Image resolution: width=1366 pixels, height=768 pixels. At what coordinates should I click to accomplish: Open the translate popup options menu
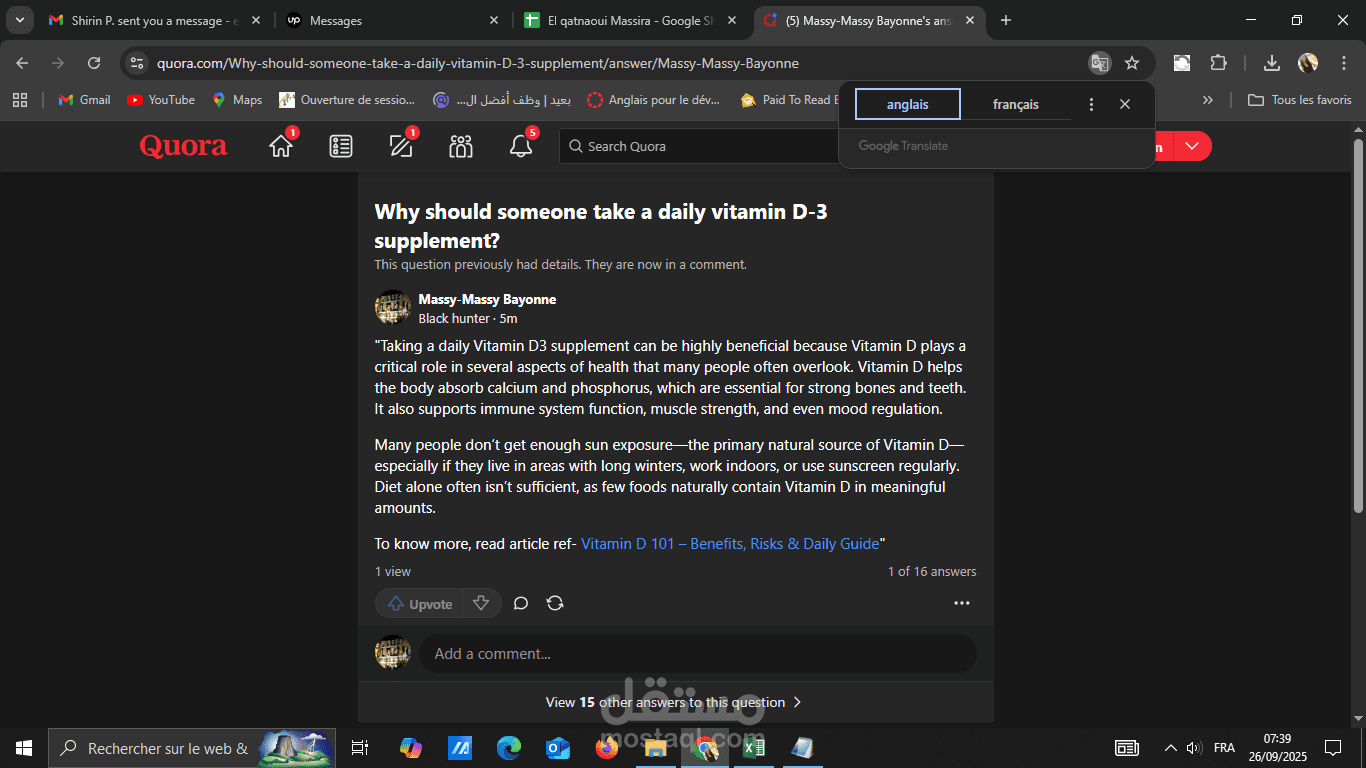(x=1091, y=104)
